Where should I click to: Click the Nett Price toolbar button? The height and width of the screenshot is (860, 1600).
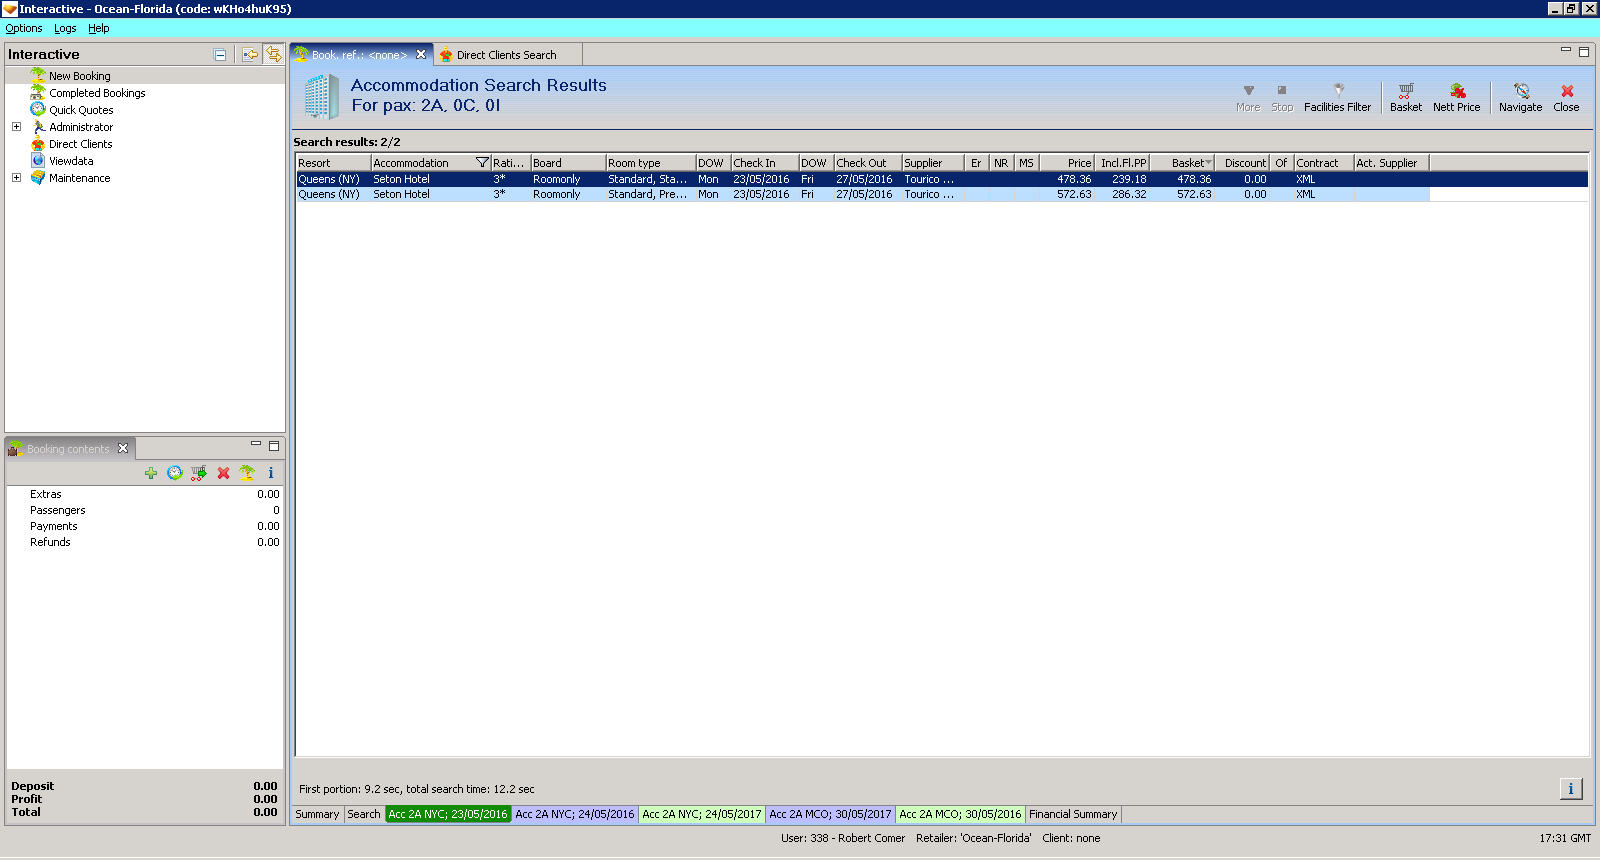1456,98
